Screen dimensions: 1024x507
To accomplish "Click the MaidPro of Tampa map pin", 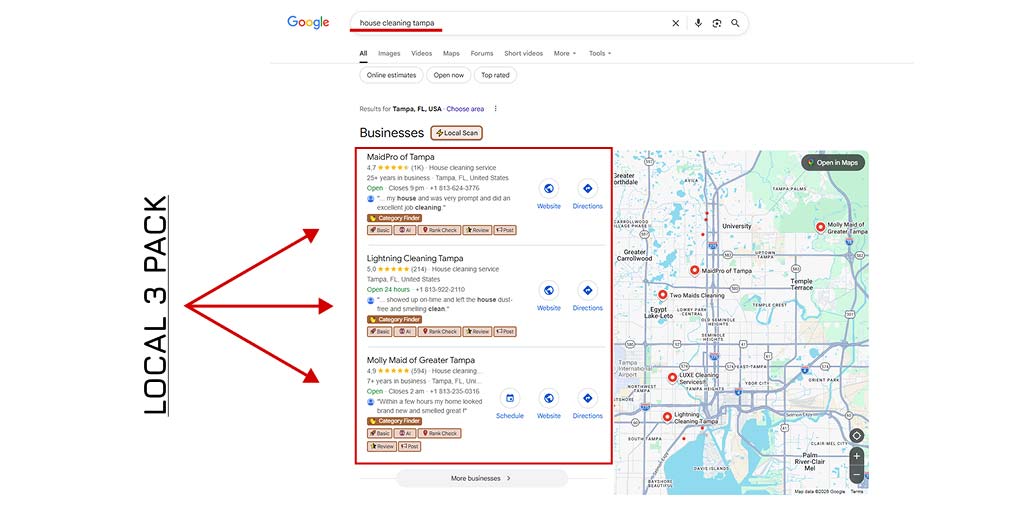I will coord(695,270).
